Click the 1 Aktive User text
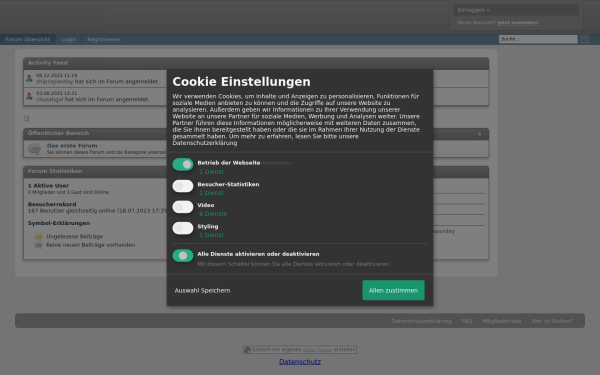The height and width of the screenshot is (375, 600). [48, 186]
